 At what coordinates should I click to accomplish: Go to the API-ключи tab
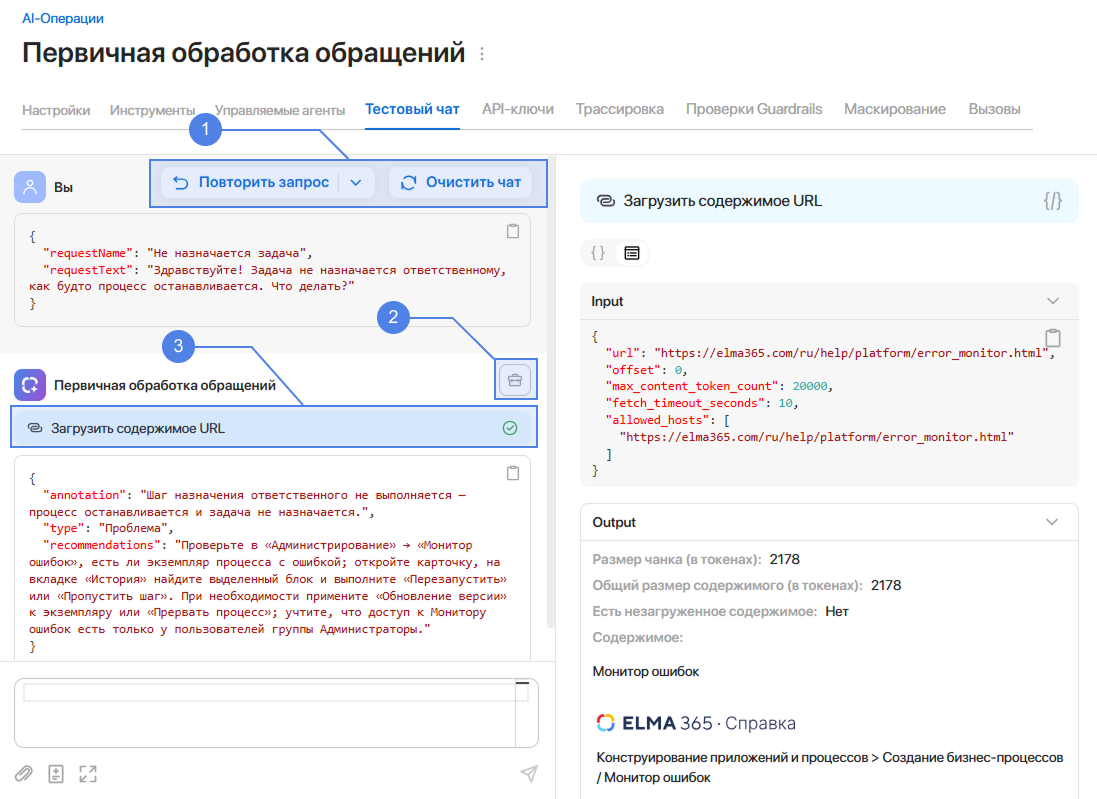pyautogui.click(x=518, y=109)
